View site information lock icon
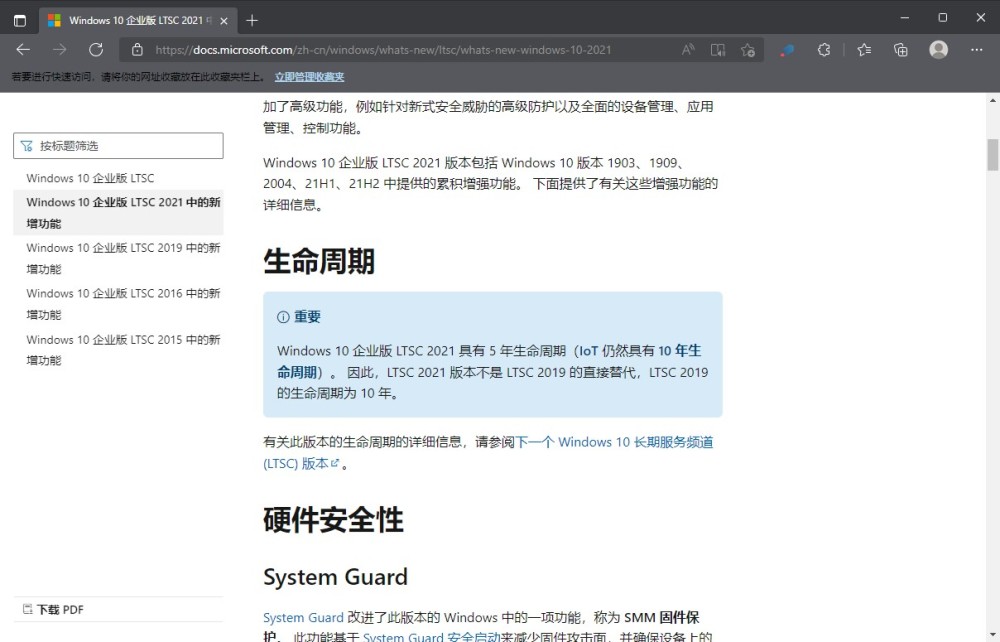The width and height of the screenshot is (1000, 642). point(137,50)
